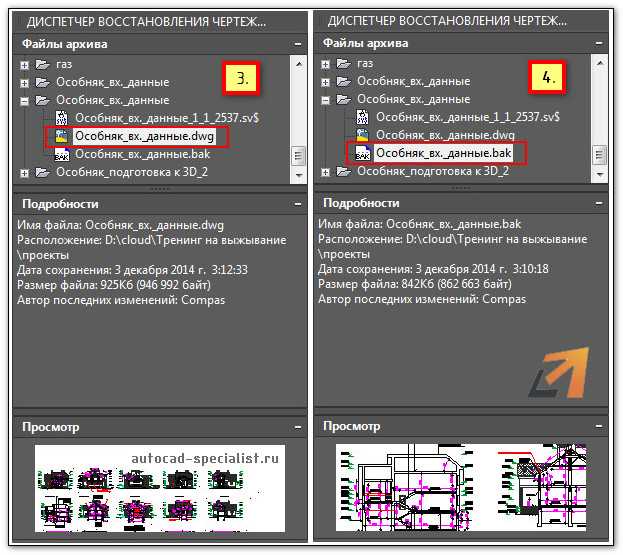Click the DWG file icon in left panel

coord(62,136)
